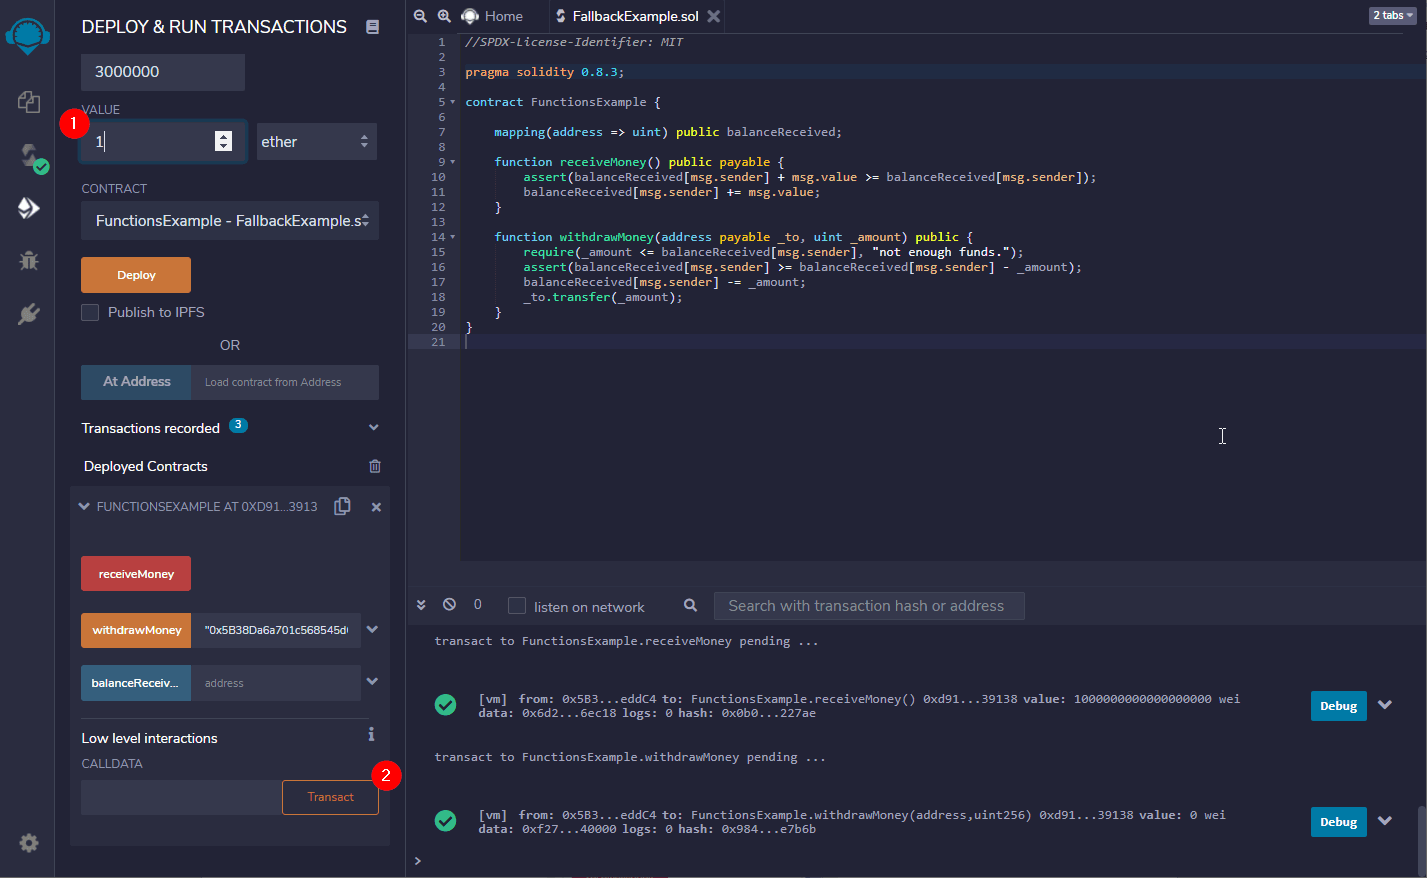1427x878 pixels.
Task: Show low level interactions info icon
Action: pyautogui.click(x=371, y=734)
